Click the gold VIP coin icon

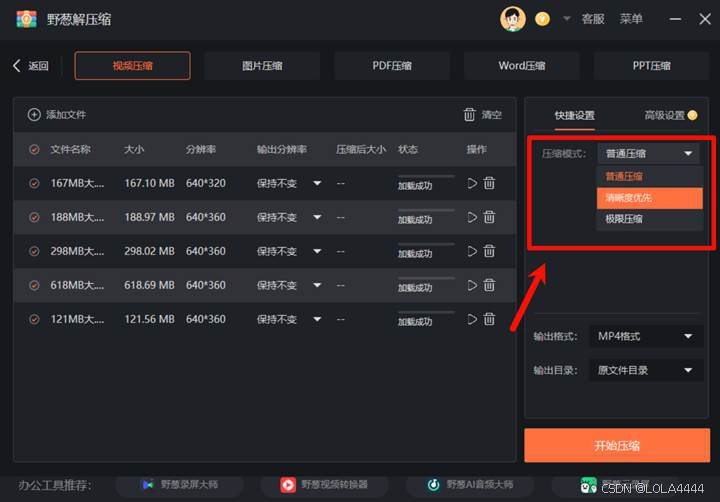pos(542,19)
